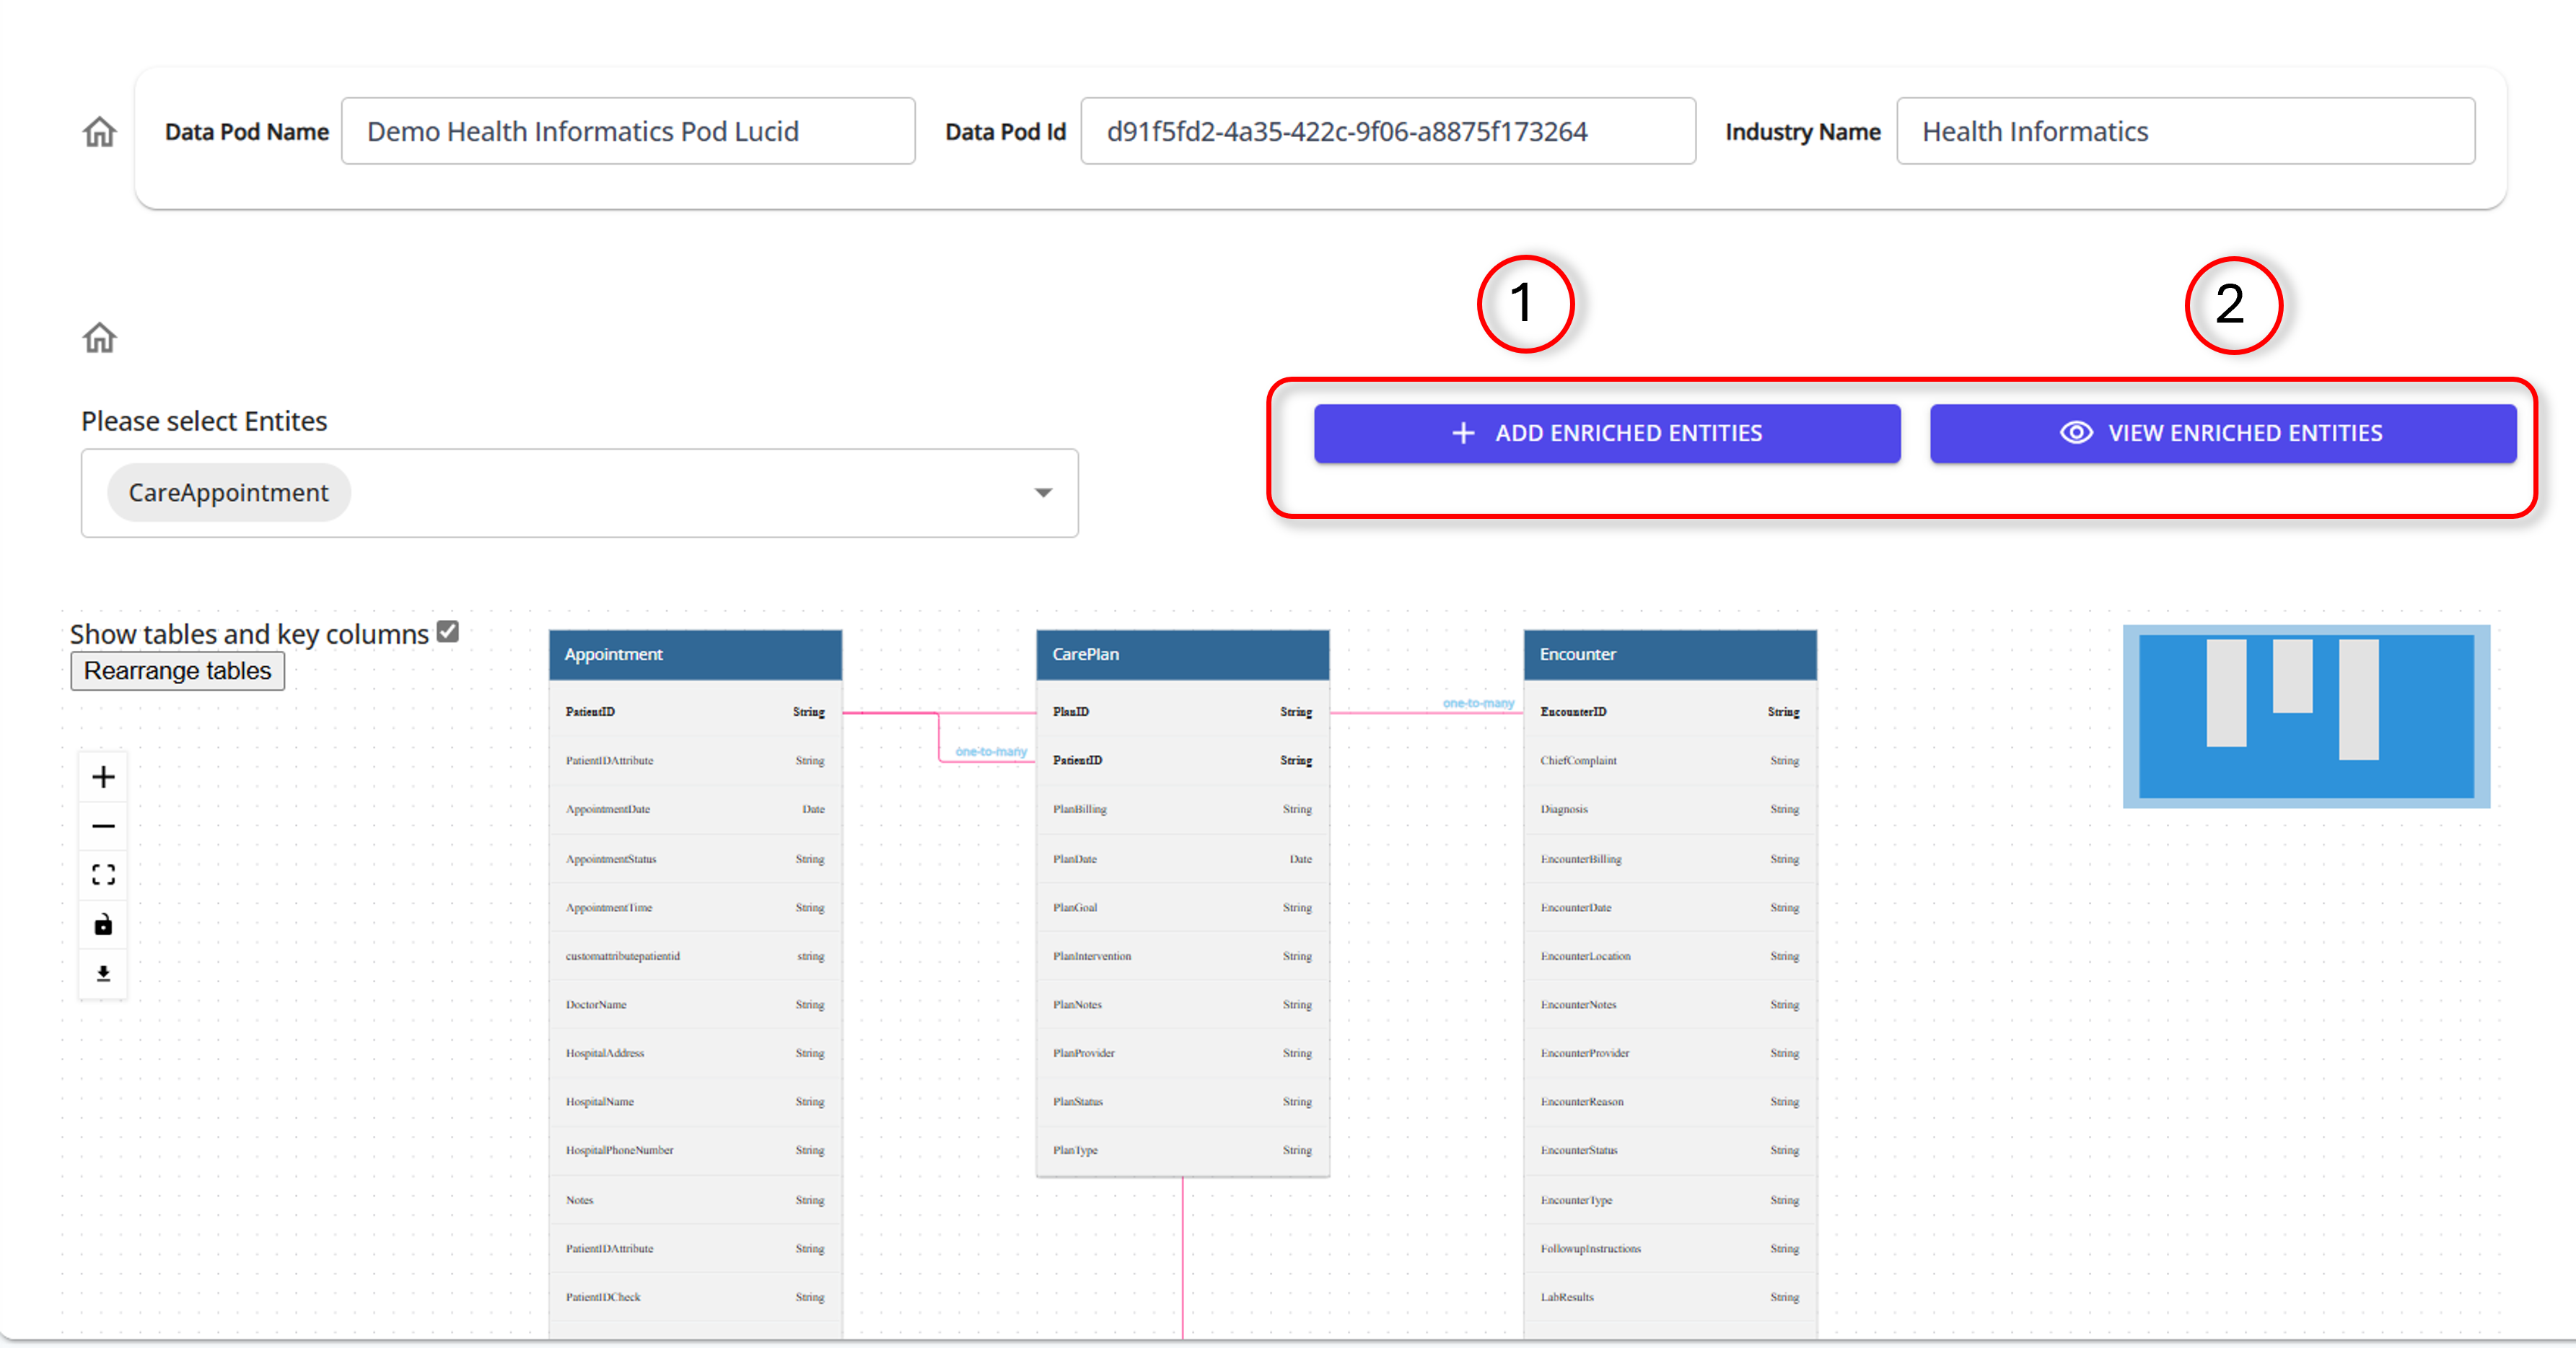The height and width of the screenshot is (1348, 2576).
Task: Click Add Enriched Entities button
Action: coord(1607,433)
